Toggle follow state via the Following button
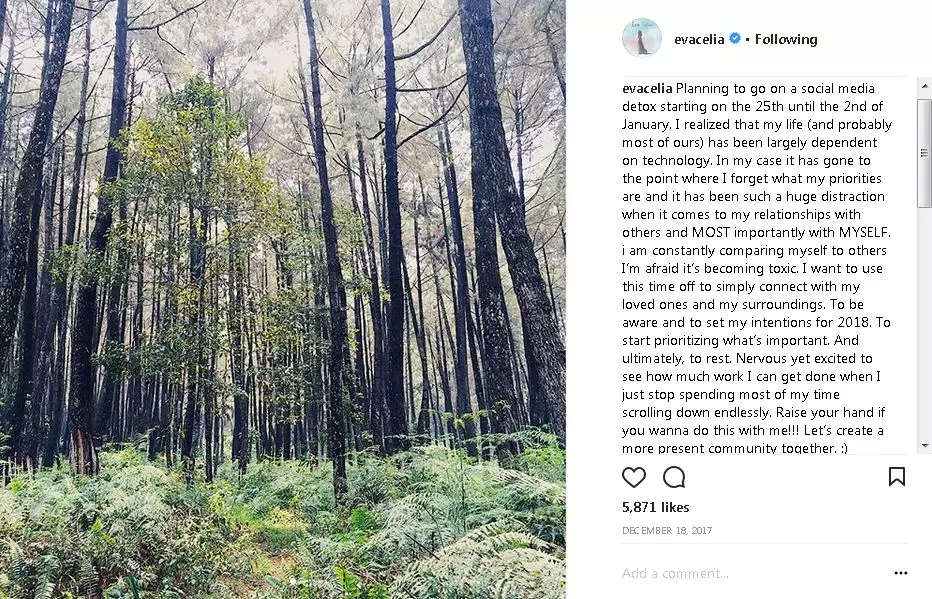 click(785, 39)
